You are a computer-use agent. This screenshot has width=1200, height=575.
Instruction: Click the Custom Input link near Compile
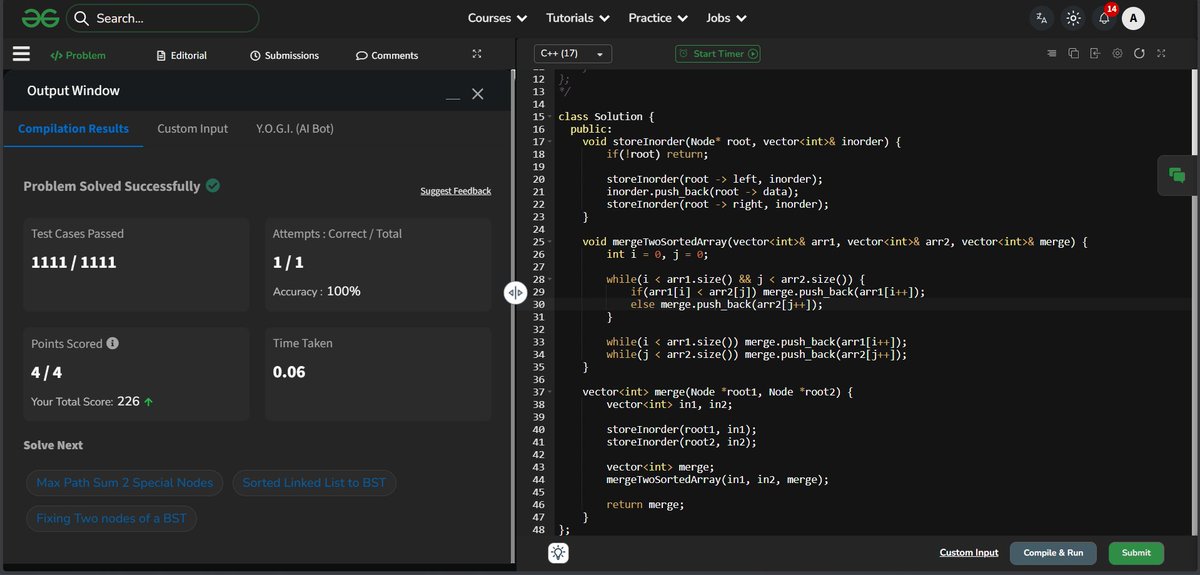pyautogui.click(x=969, y=552)
